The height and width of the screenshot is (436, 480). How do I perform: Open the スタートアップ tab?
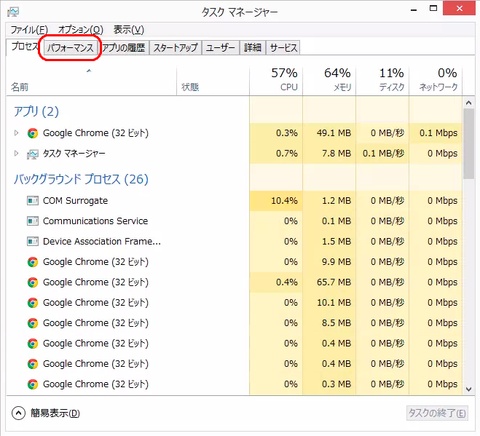176,48
